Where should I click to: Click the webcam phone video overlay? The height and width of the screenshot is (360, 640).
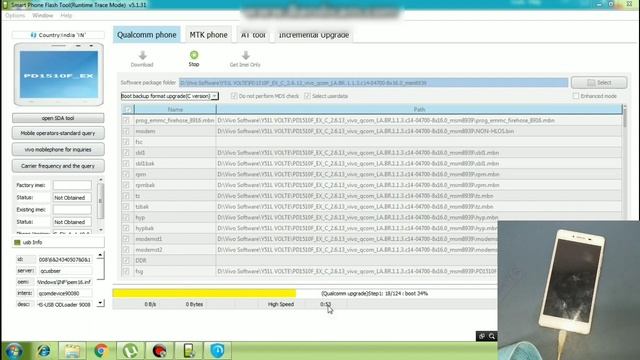(569, 290)
